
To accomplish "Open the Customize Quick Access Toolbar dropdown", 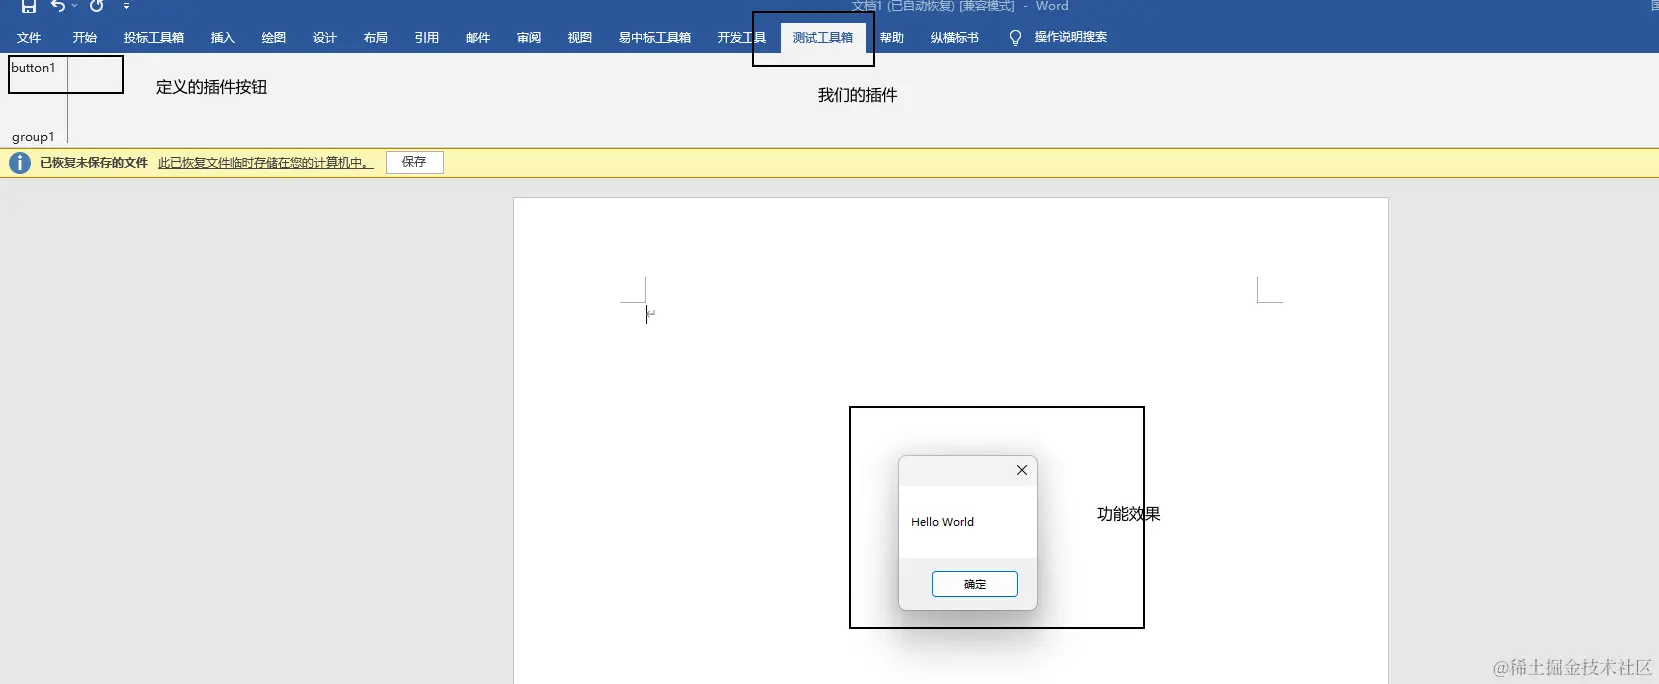I will 126,6.
